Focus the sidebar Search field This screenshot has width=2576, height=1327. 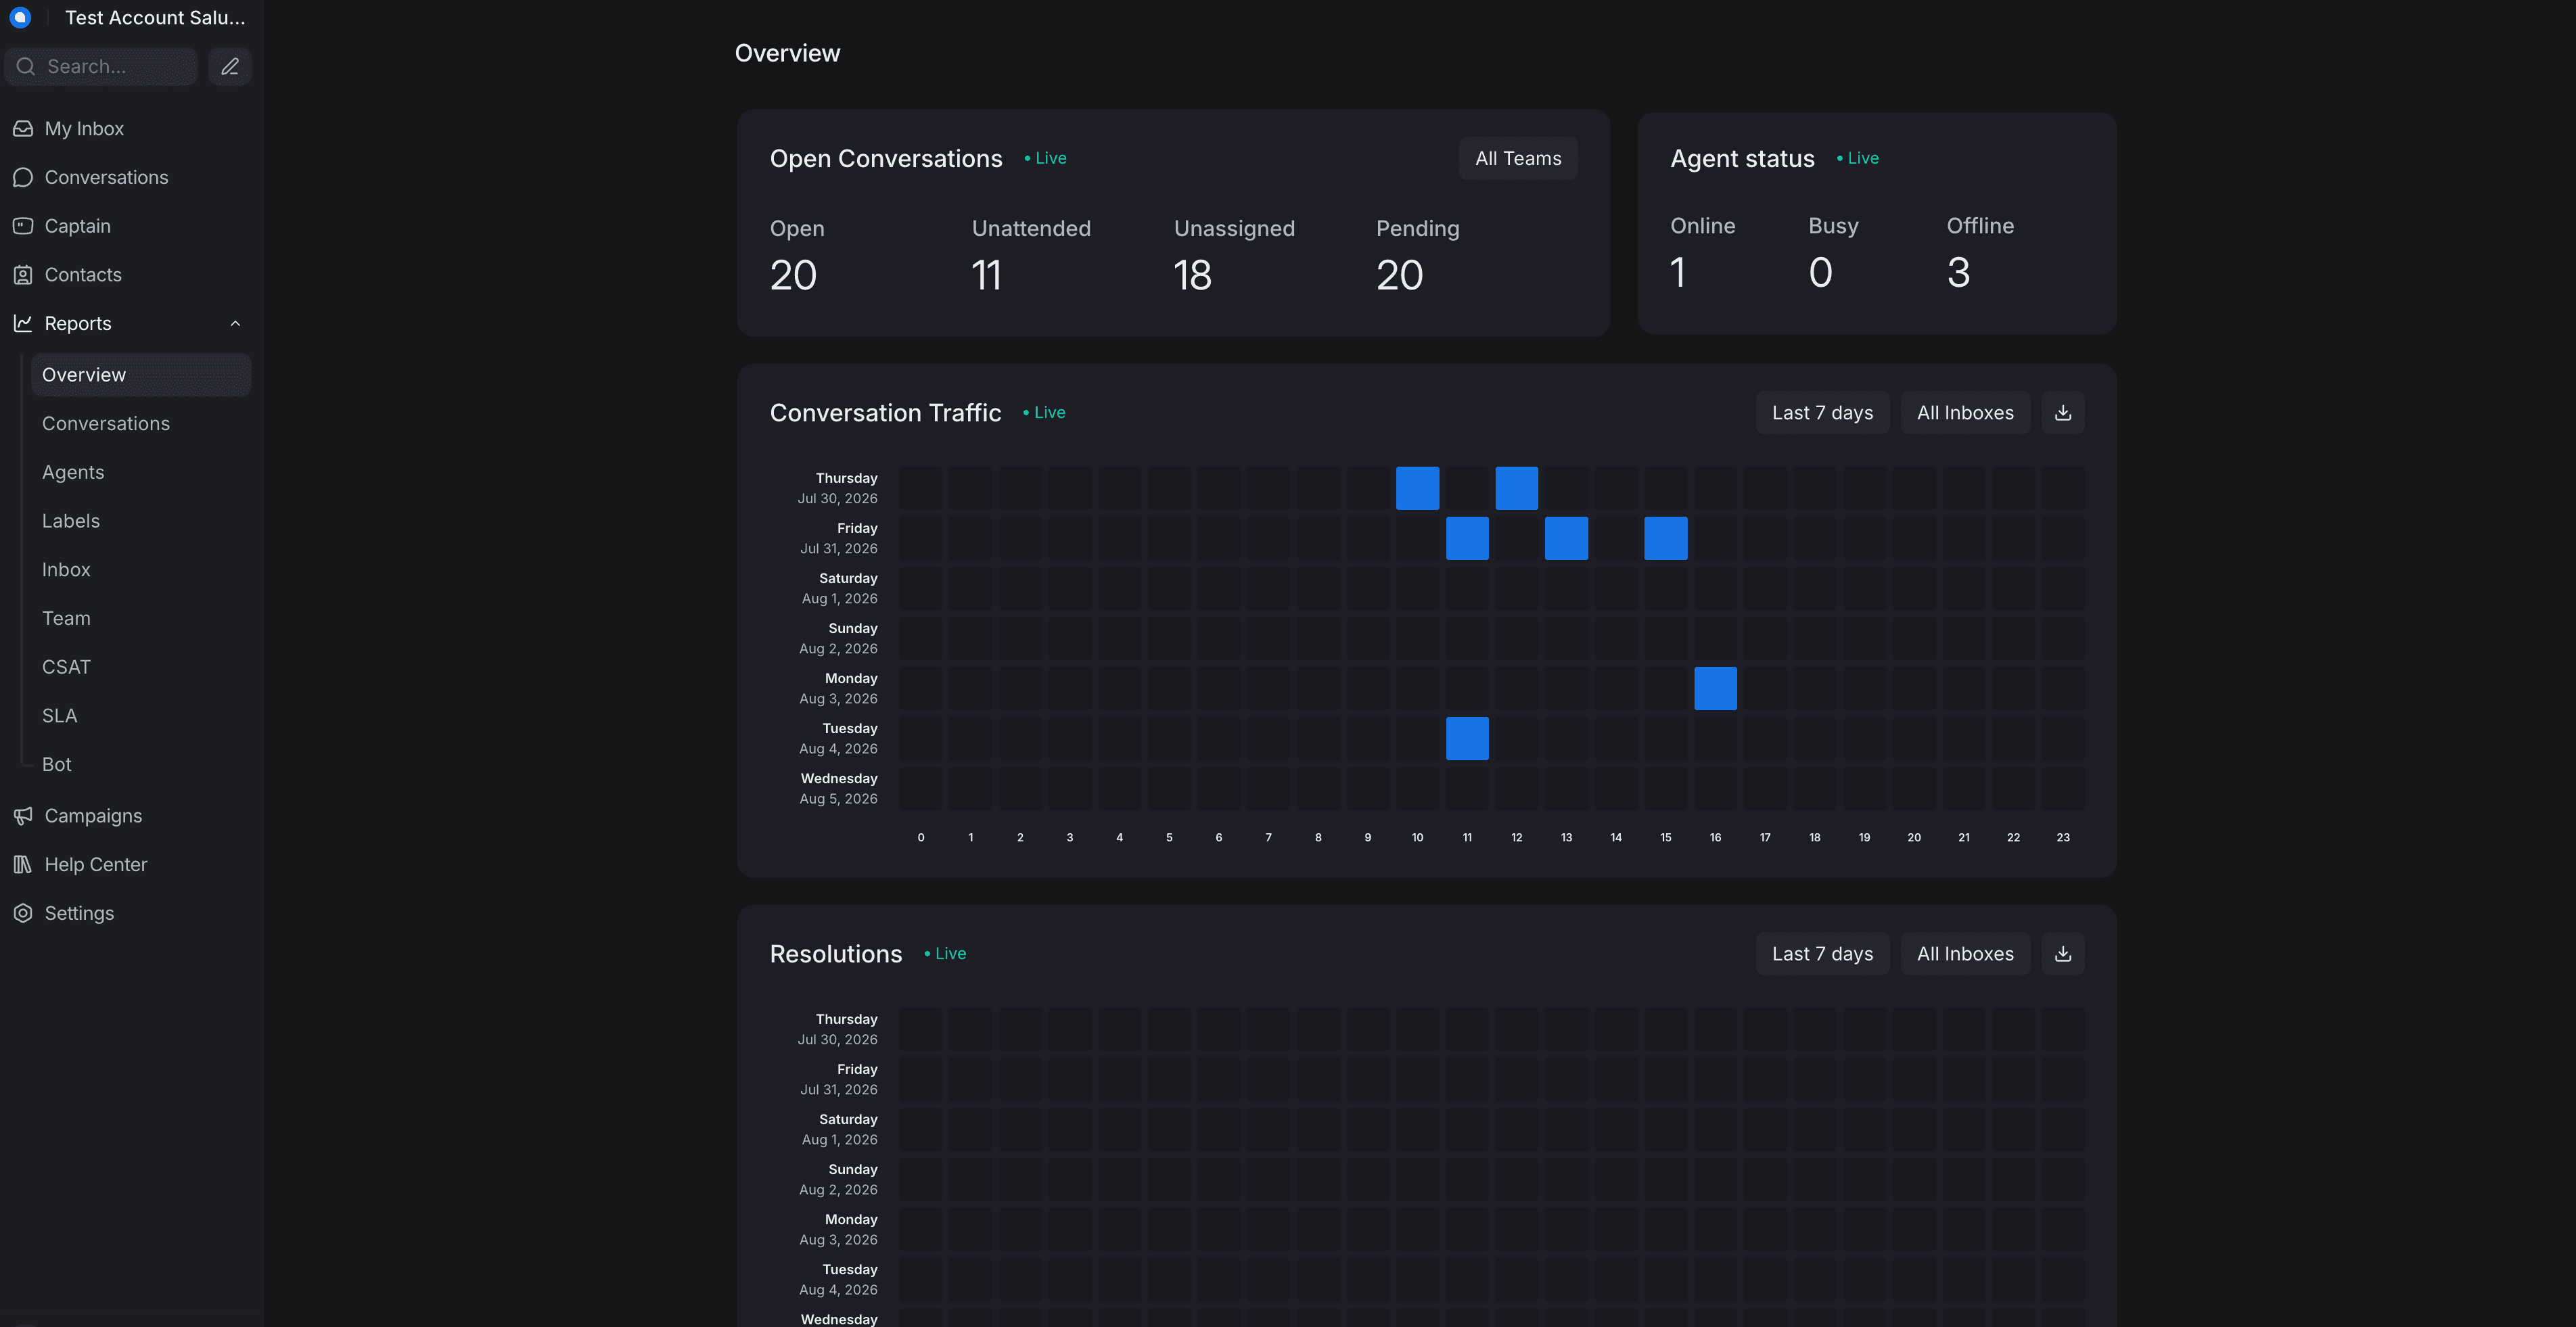pos(101,66)
